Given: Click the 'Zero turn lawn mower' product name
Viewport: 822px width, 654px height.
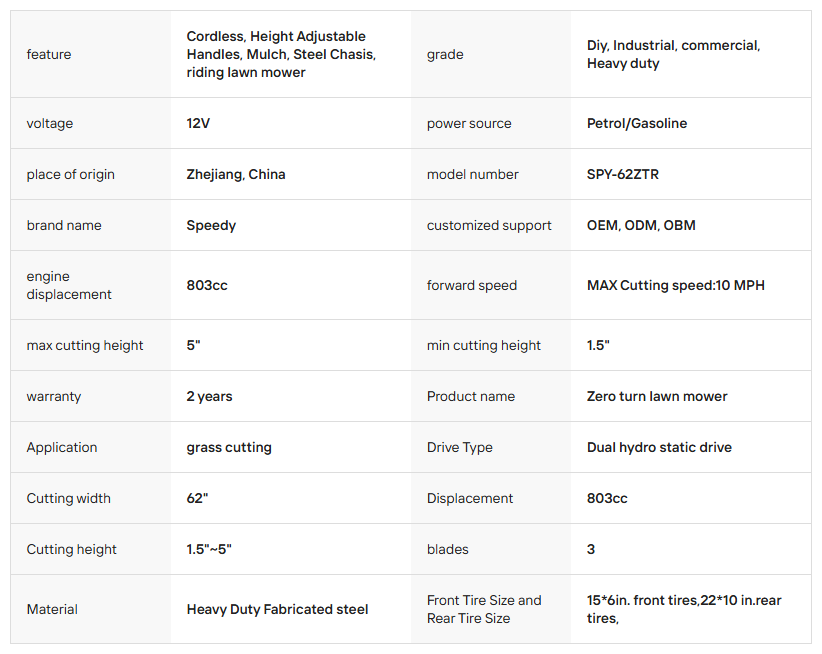Looking at the screenshot, I should pyautogui.click(x=657, y=396).
